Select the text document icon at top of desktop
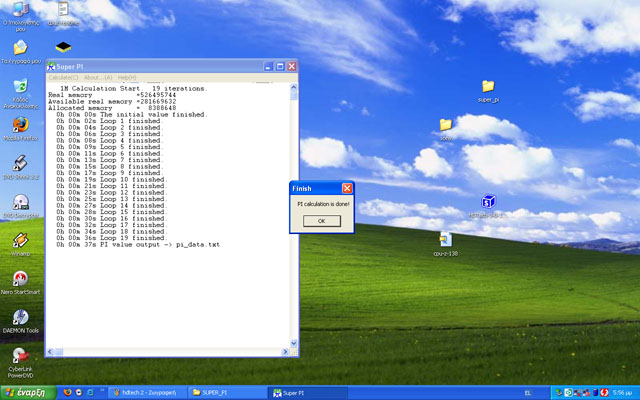This screenshot has width=640, height=400. coord(63,14)
